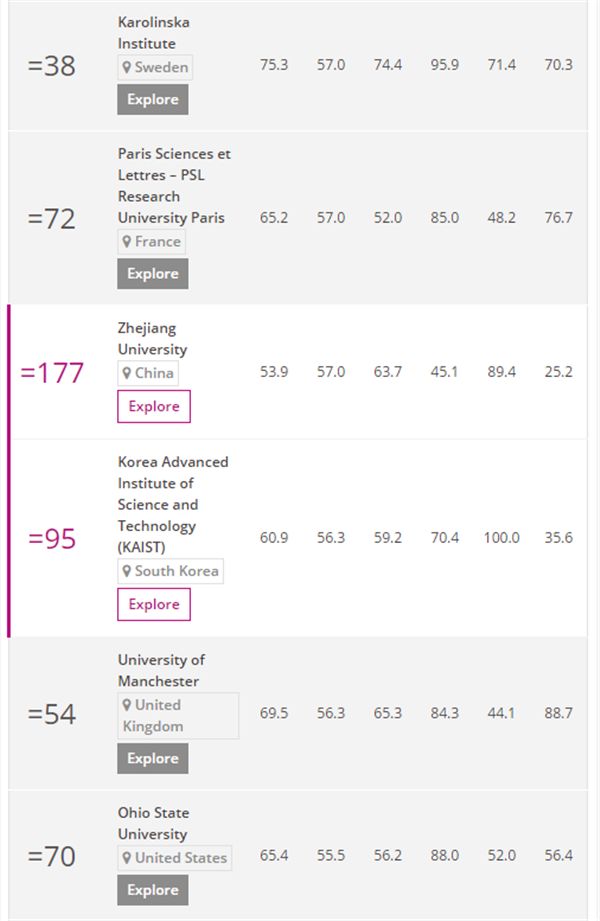Select the University of Manchester title

[x=161, y=671]
